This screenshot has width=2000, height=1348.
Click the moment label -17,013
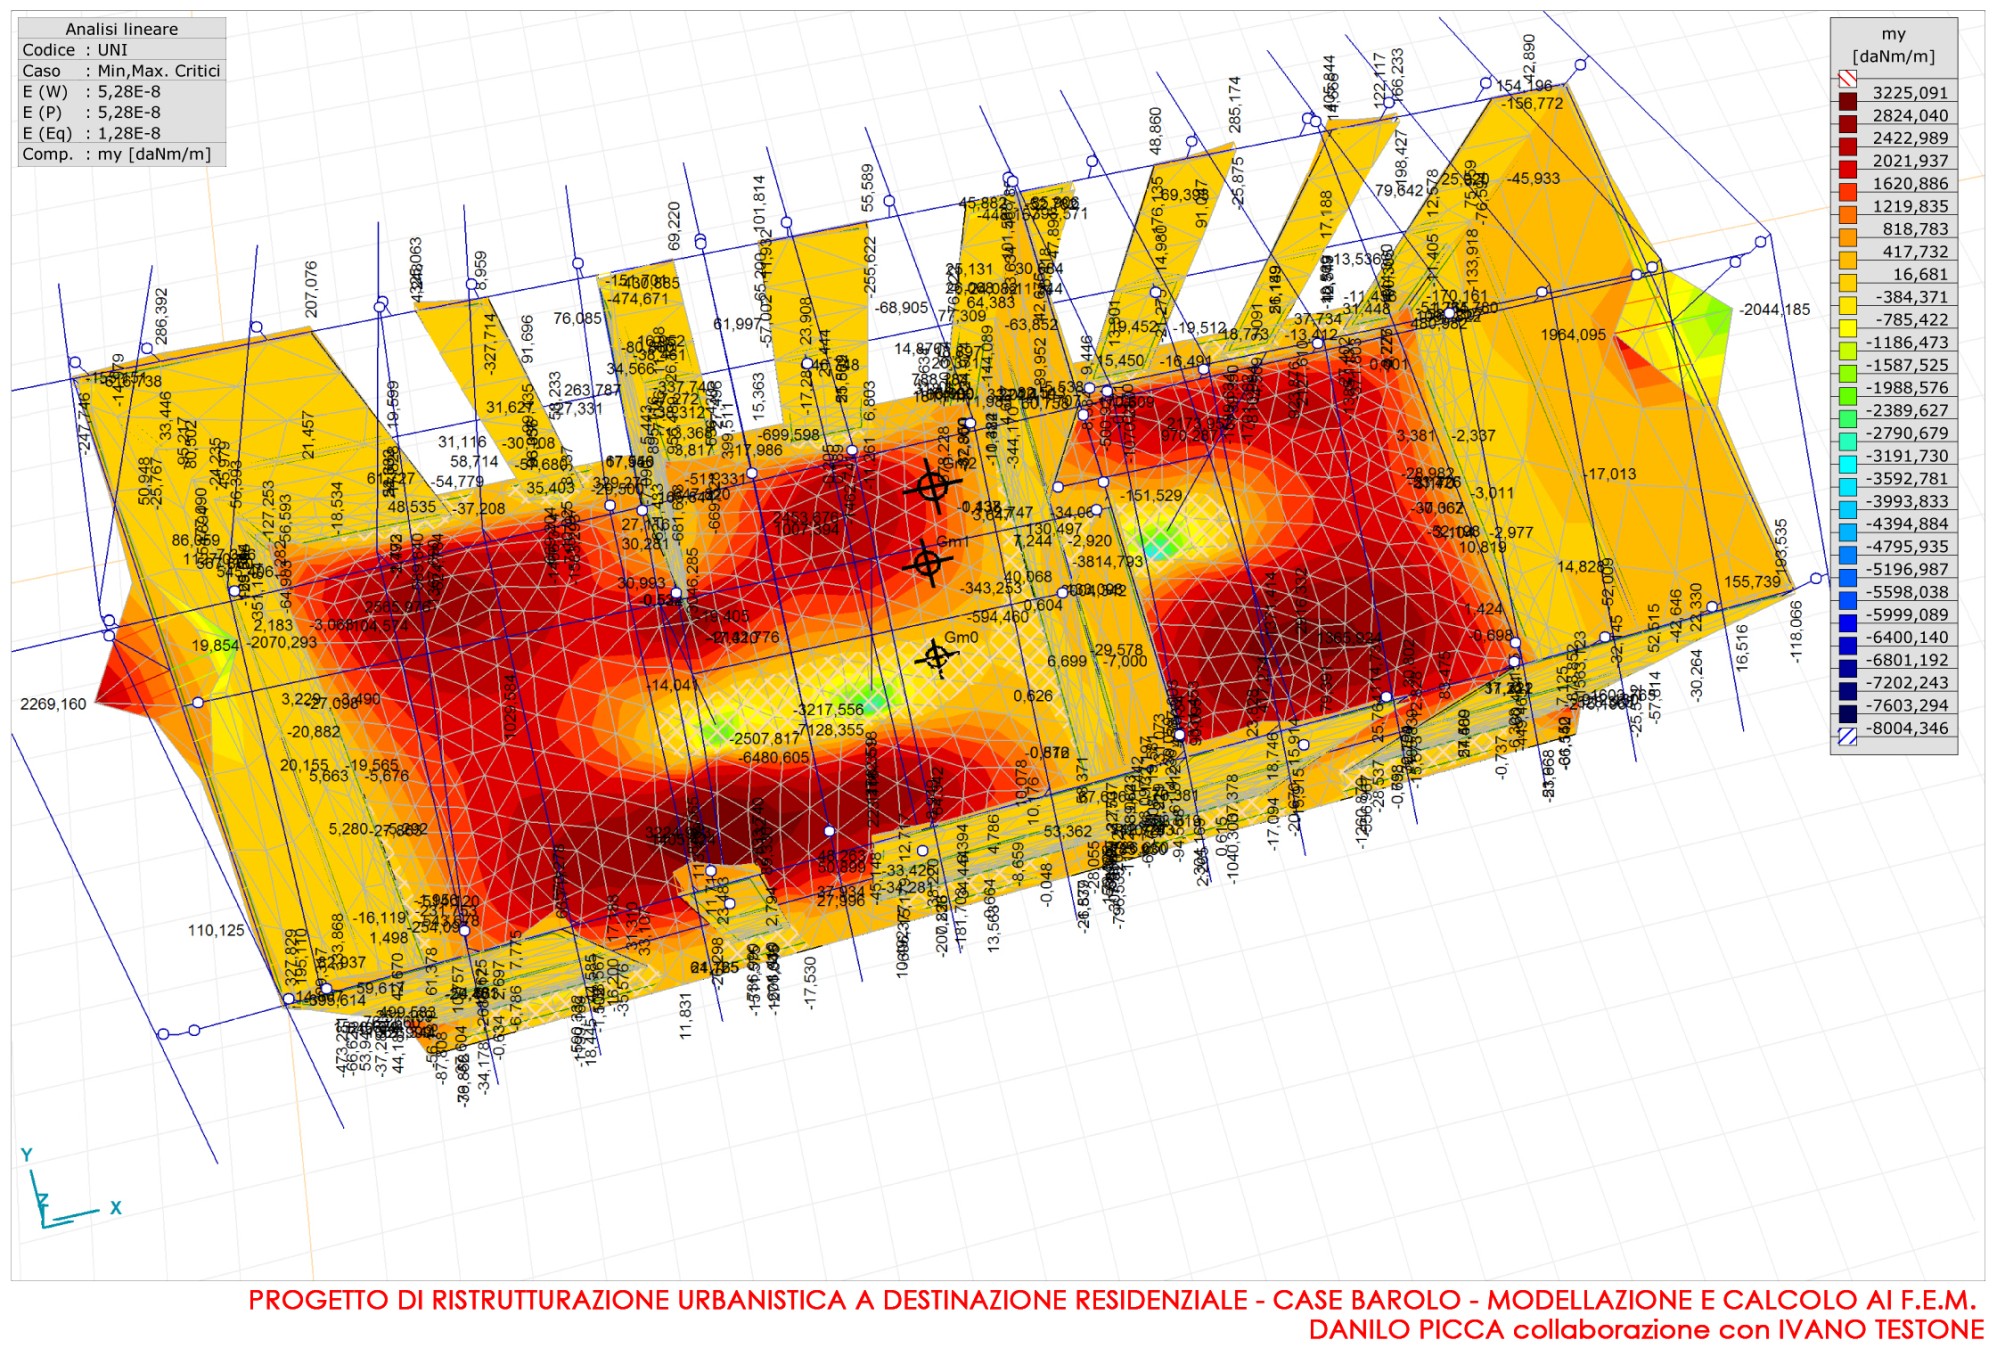[1610, 474]
